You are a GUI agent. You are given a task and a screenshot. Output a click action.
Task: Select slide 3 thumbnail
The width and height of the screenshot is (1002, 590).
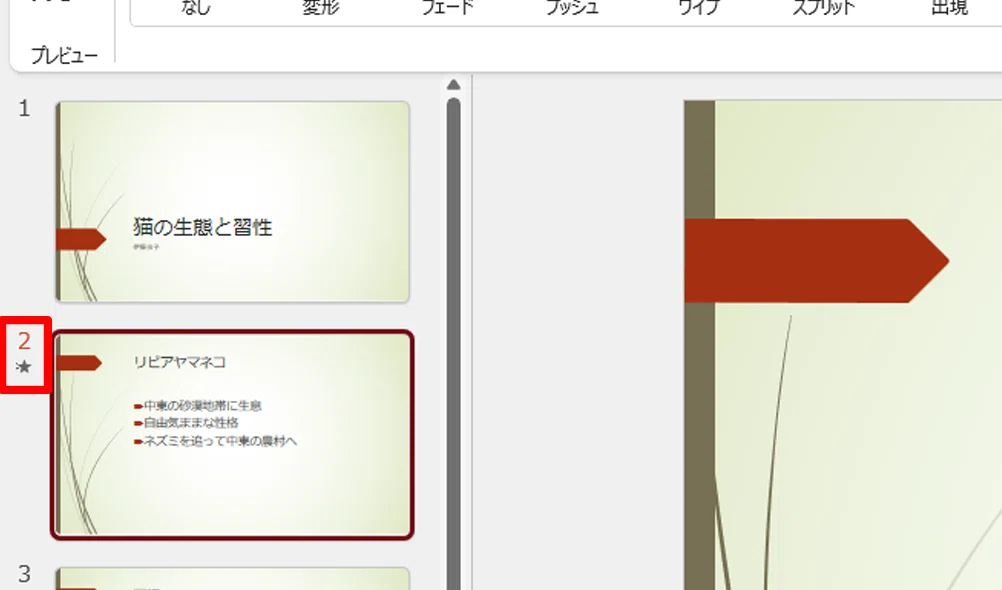[233, 578]
